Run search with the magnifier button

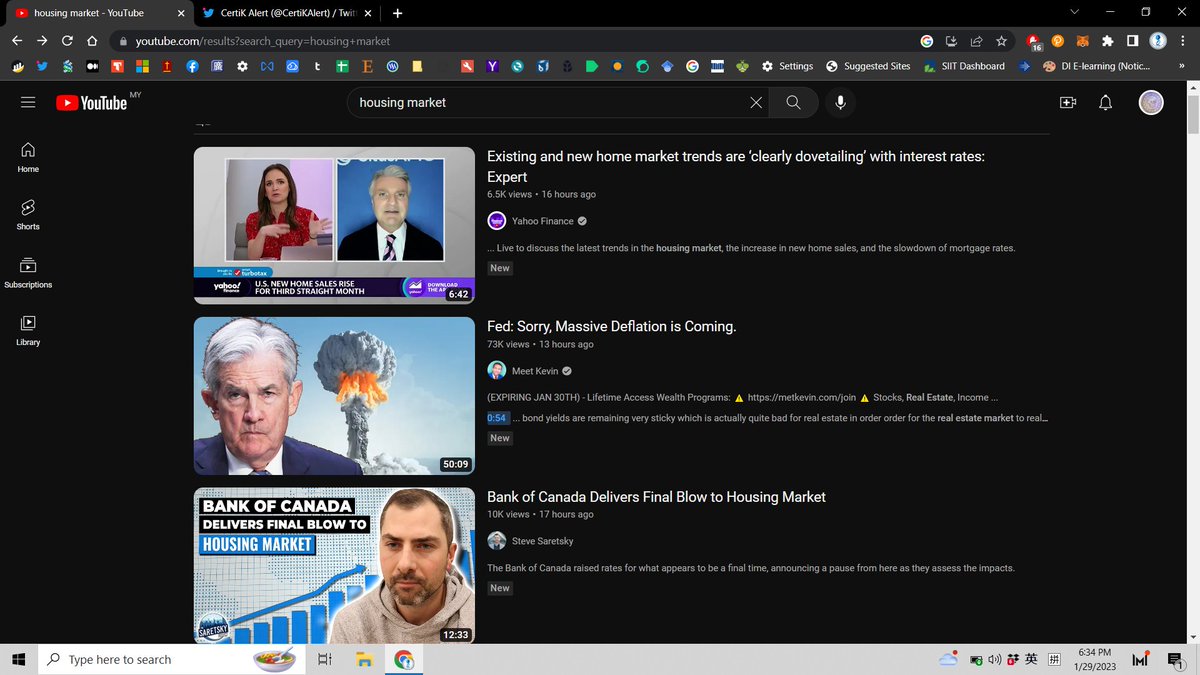[x=793, y=102]
